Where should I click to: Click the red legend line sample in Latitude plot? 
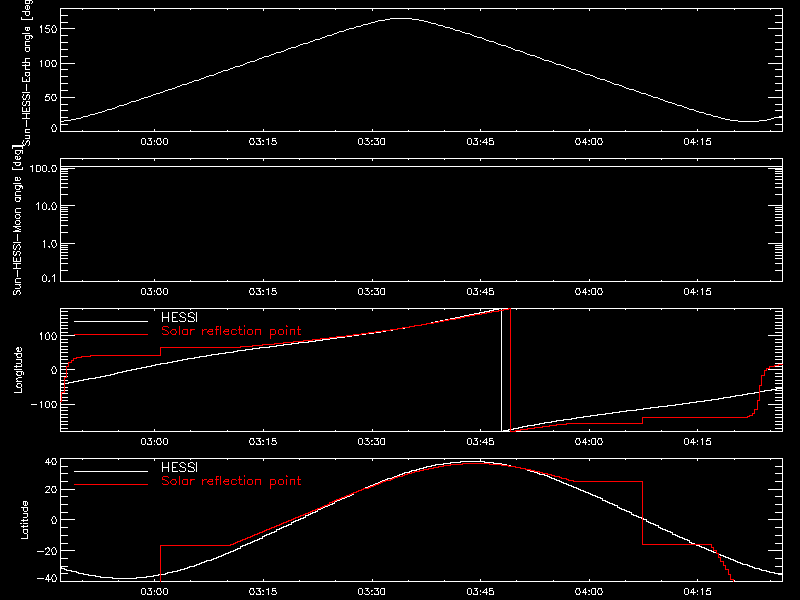tap(111, 485)
